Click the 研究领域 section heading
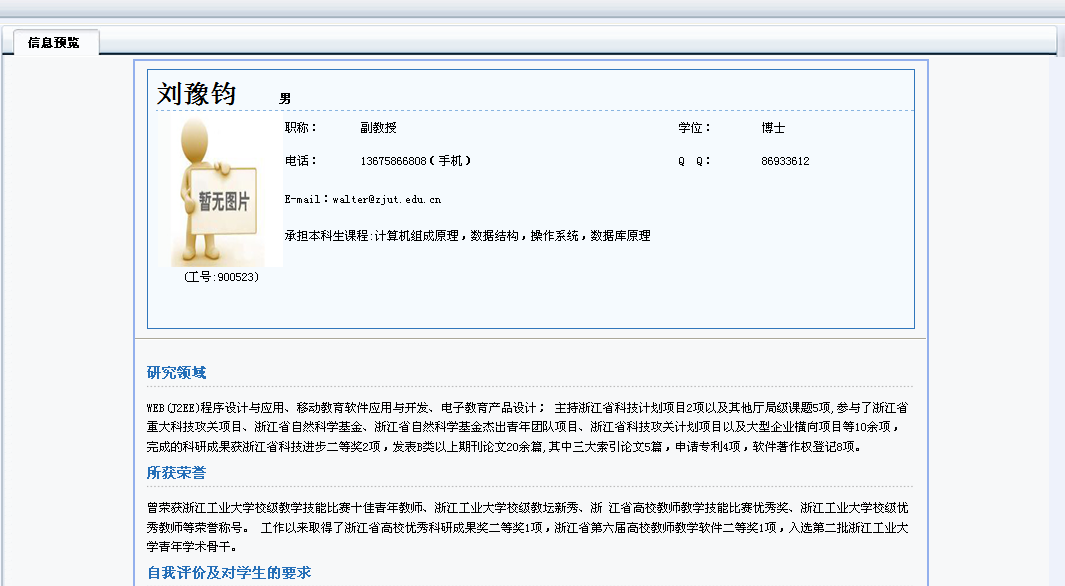Viewport: 1065px width, 586px height. pos(177,373)
